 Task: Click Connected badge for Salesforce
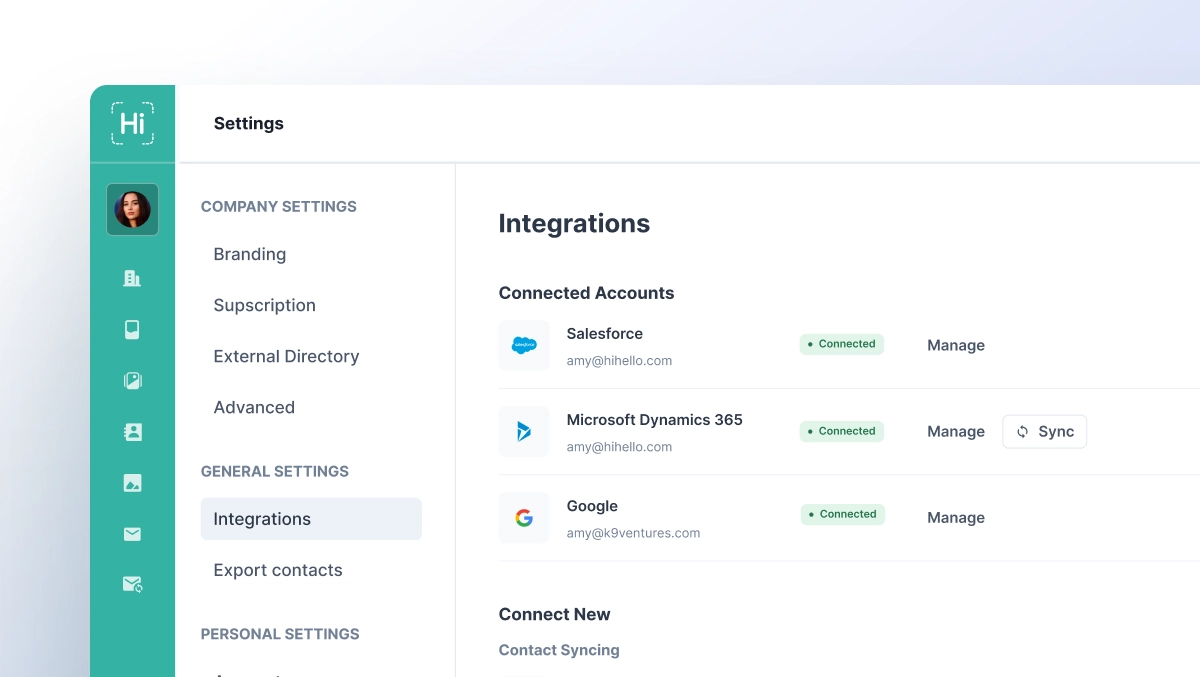(842, 344)
